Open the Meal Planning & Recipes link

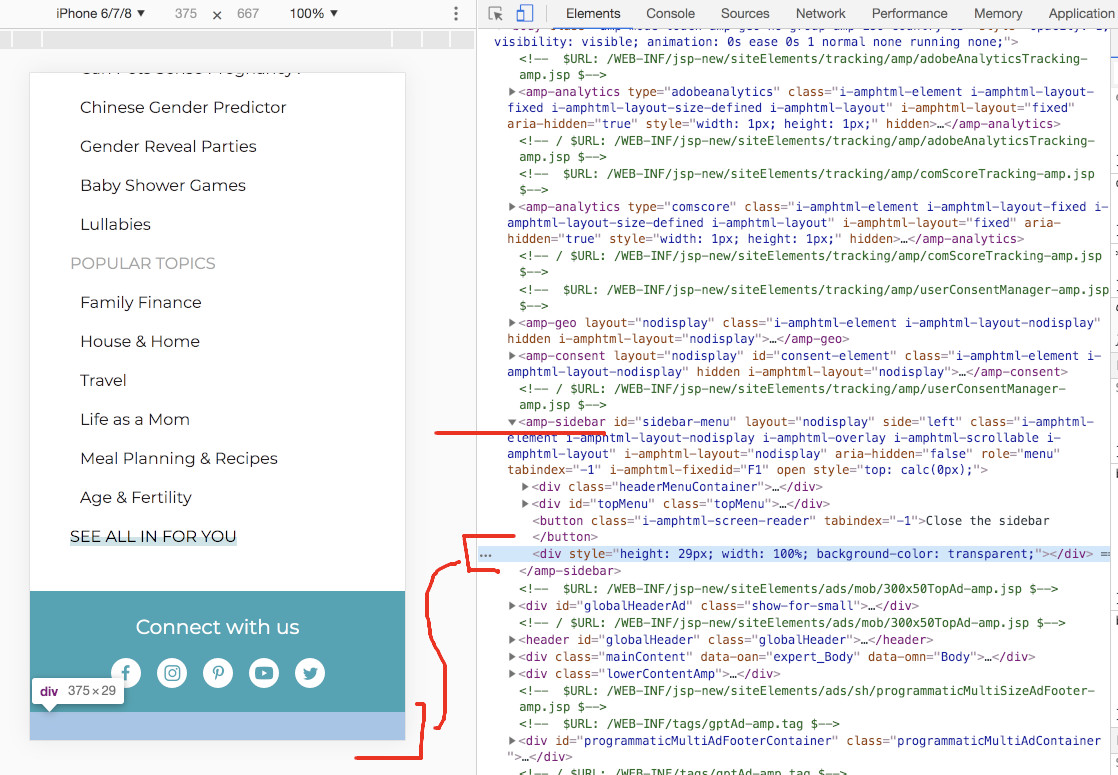tap(179, 459)
